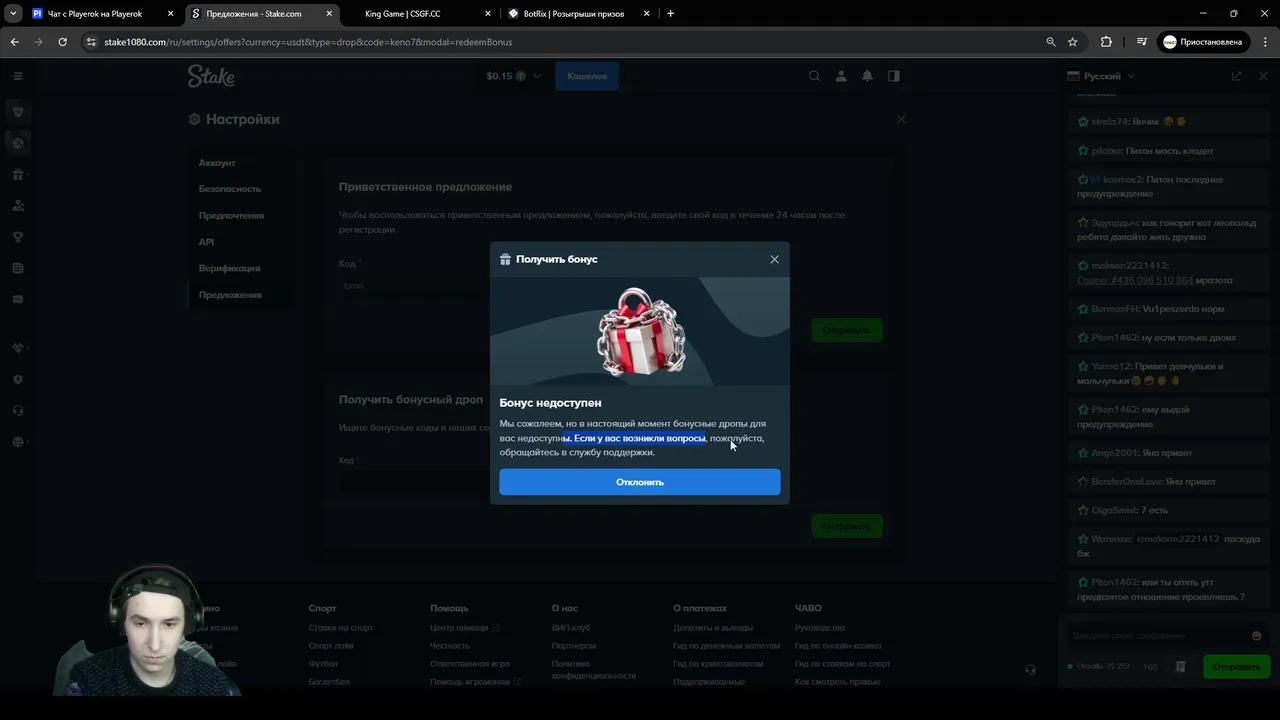Open the browser extensions puzzle icon
Image resolution: width=1280 pixels, height=720 pixels.
(1106, 42)
